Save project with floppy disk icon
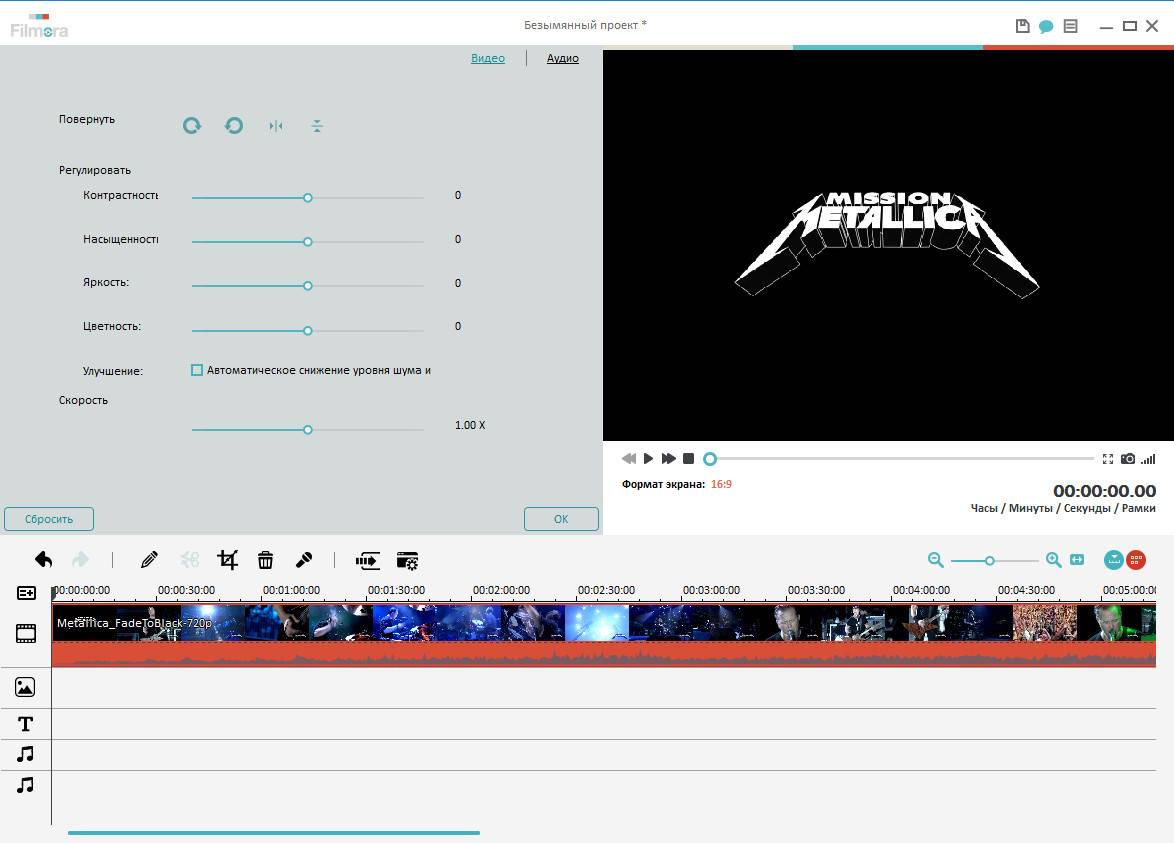The image size is (1174, 843). pyautogui.click(x=1023, y=26)
